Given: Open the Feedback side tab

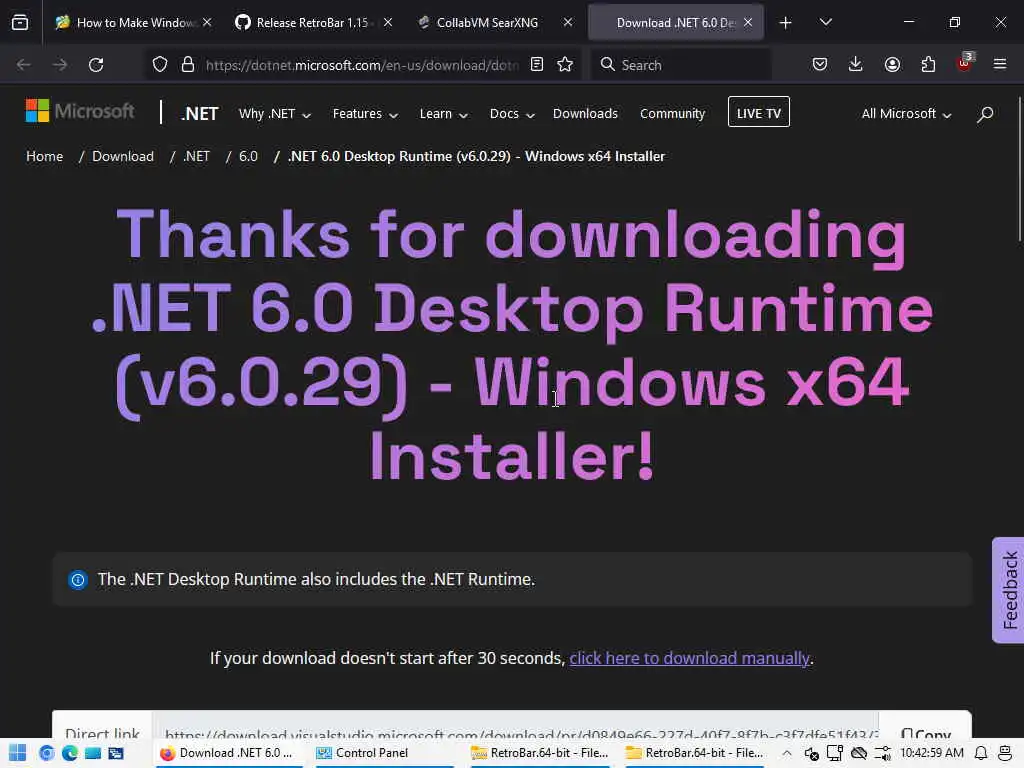Looking at the screenshot, I should click(1008, 590).
